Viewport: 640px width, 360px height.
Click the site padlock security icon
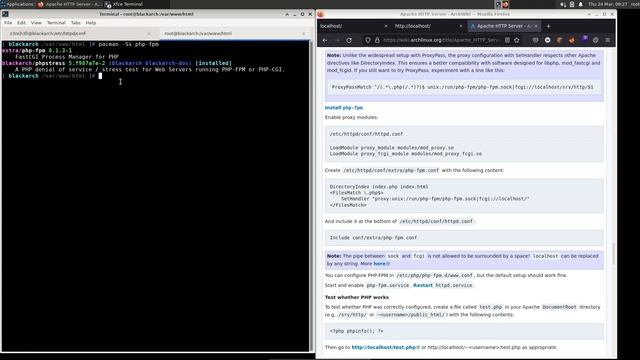click(377, 40)
